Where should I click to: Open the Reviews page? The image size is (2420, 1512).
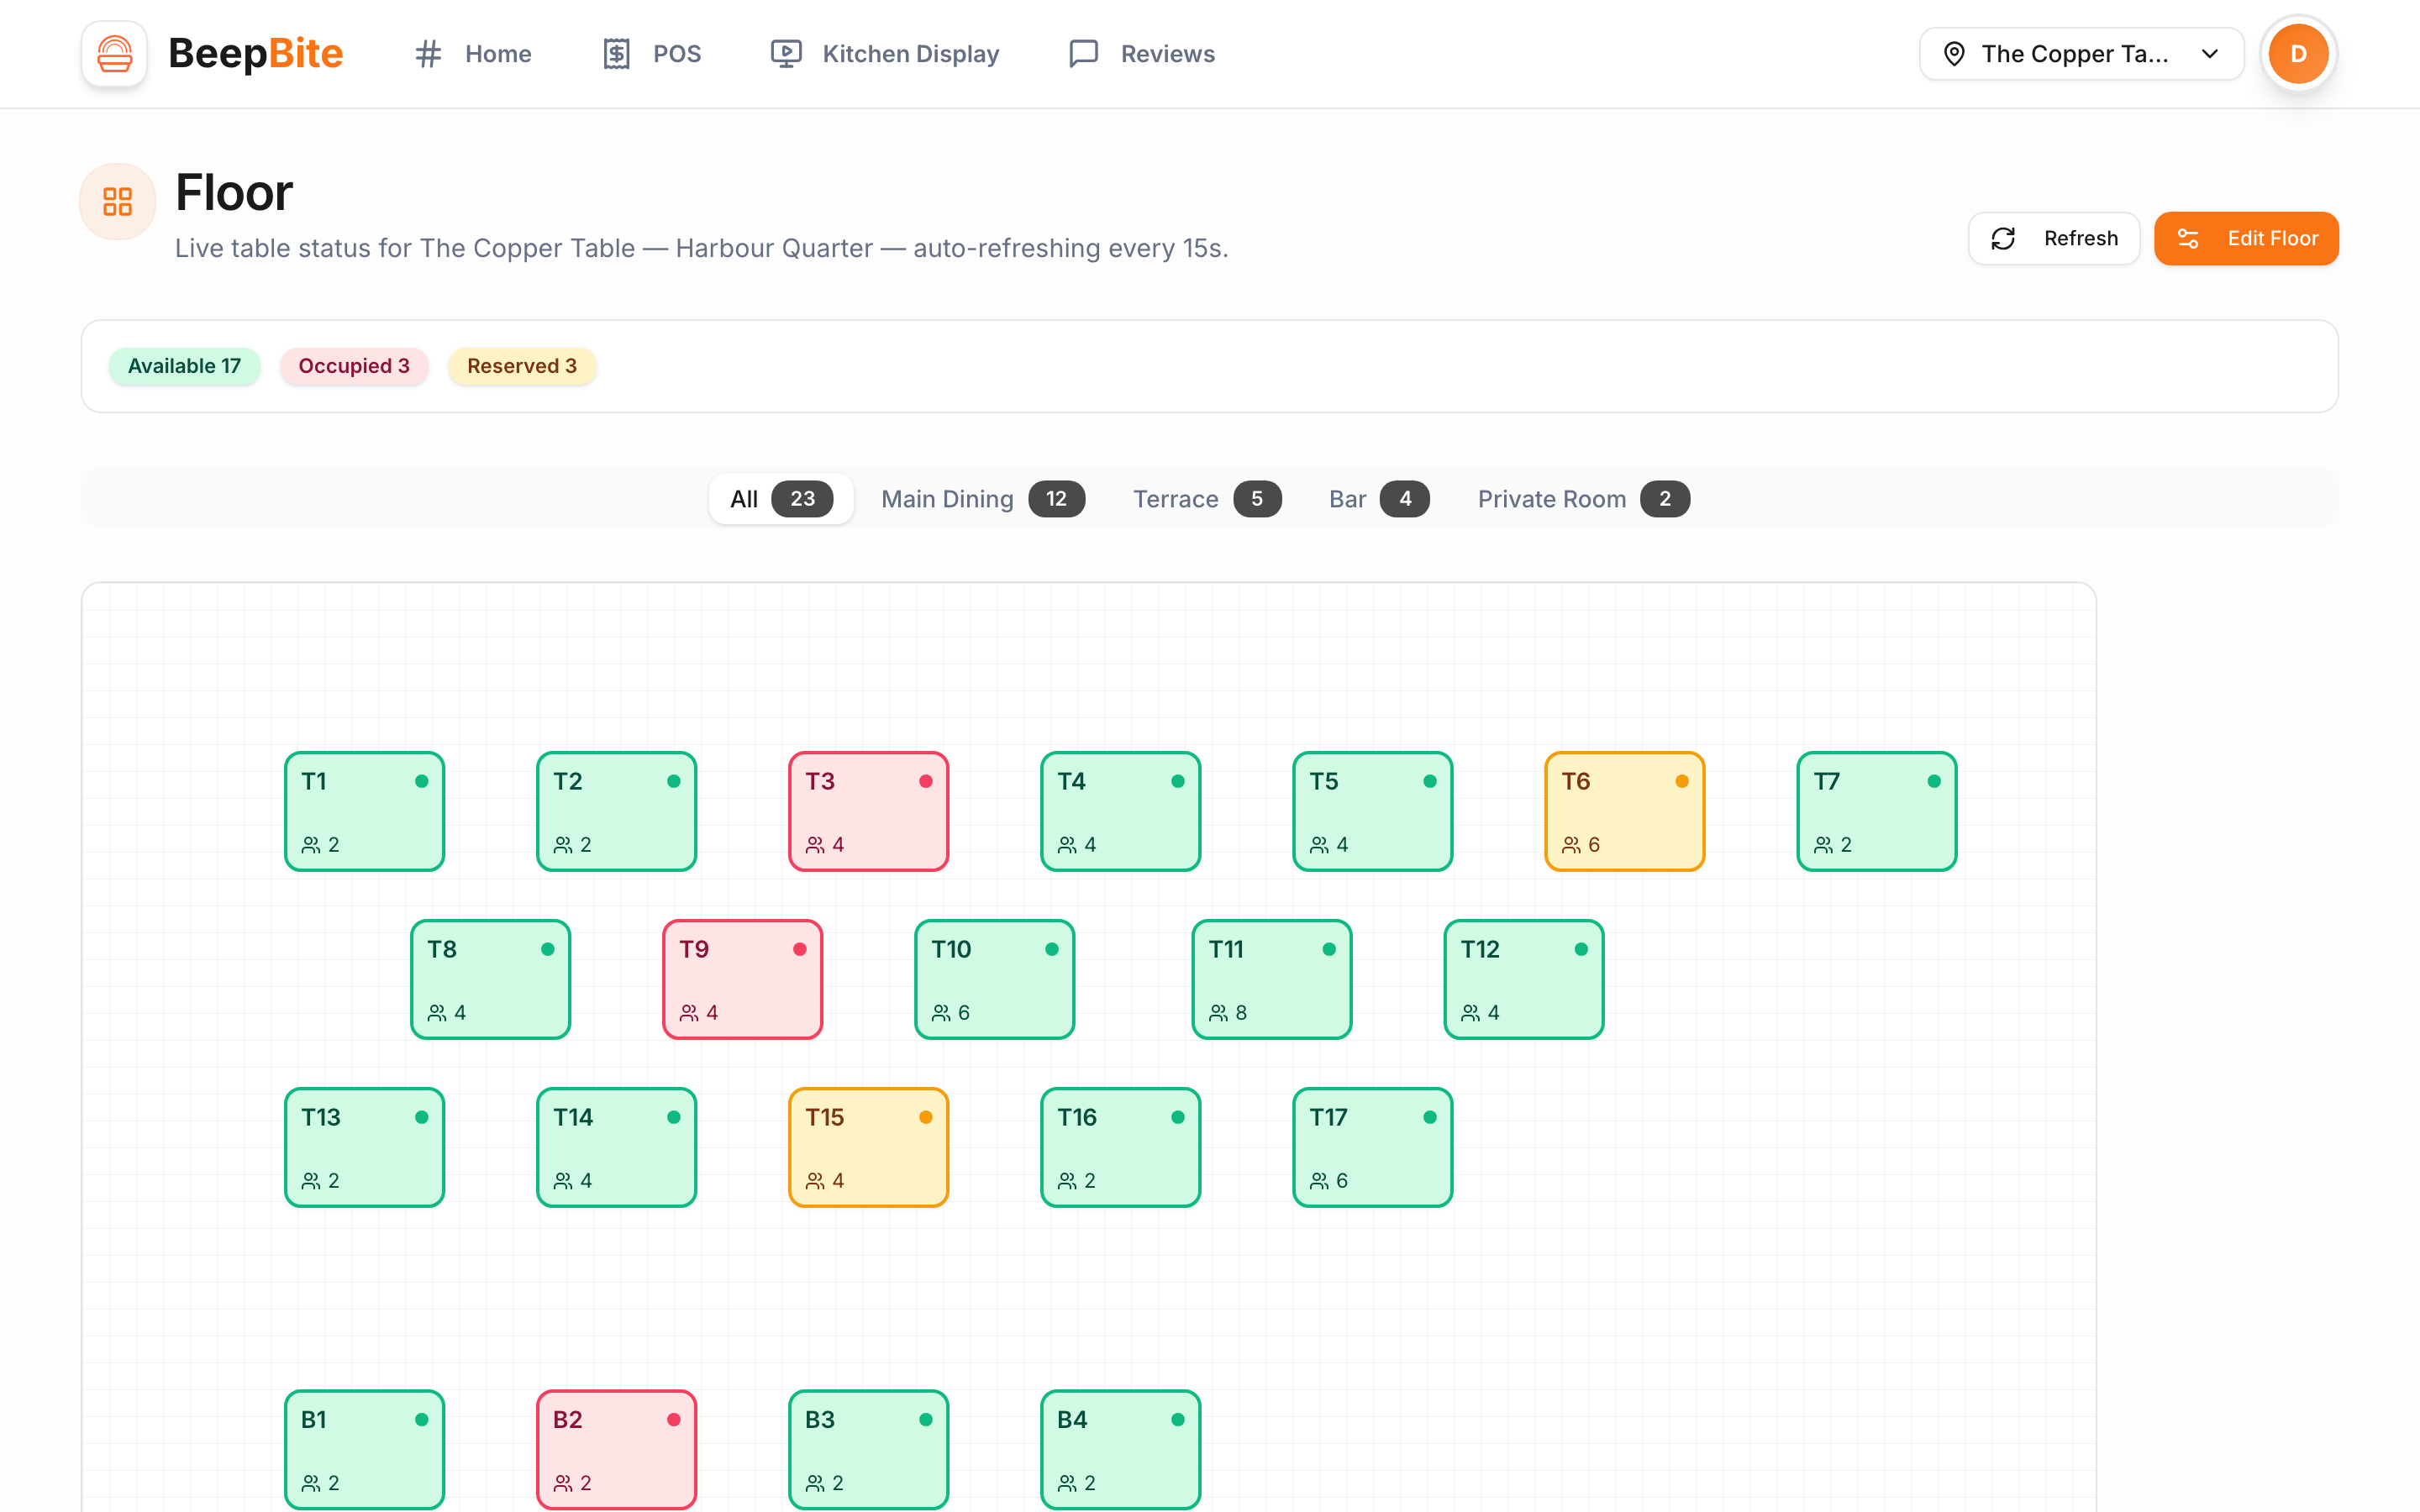[x=1142, y=54]
